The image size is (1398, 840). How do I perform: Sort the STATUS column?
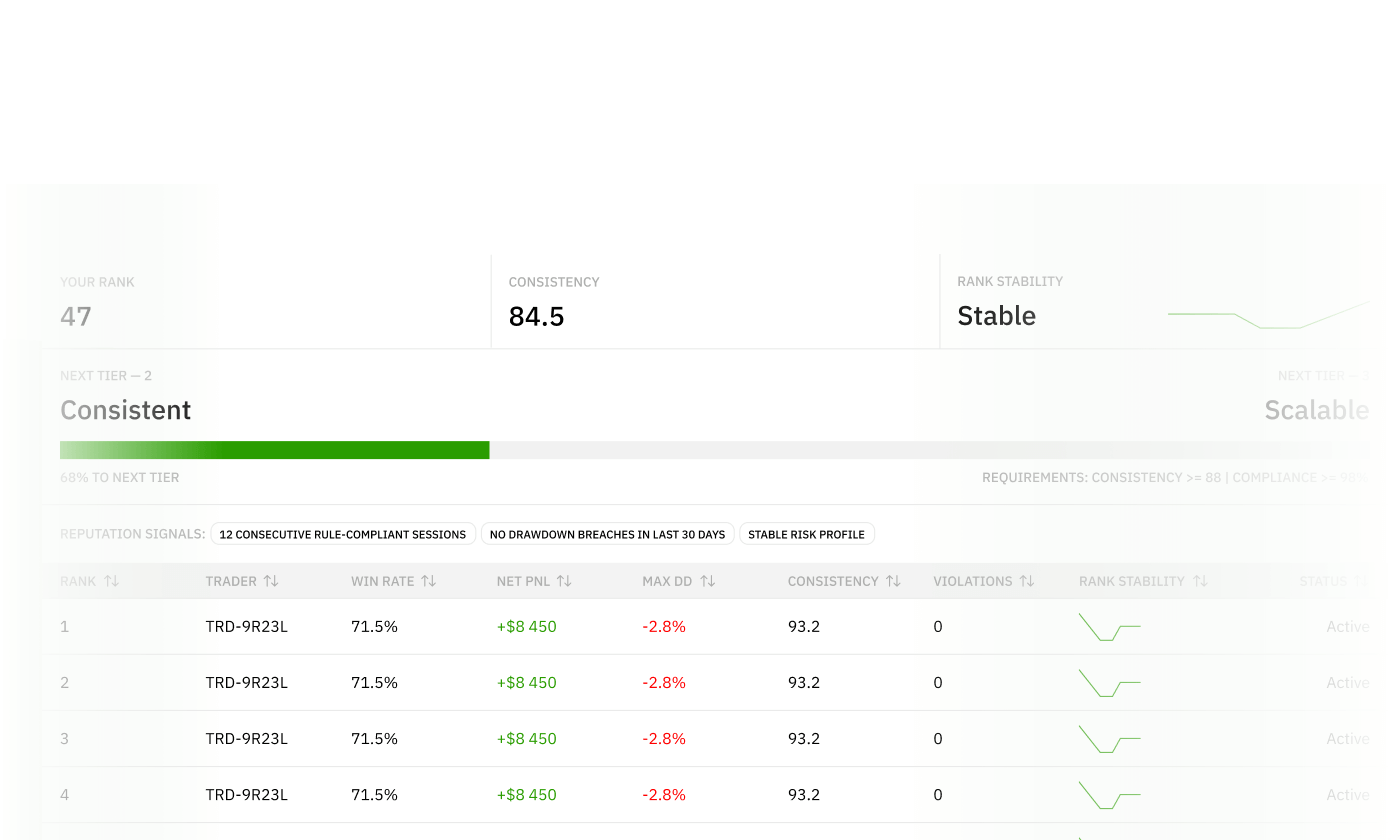coord(1363,580)
